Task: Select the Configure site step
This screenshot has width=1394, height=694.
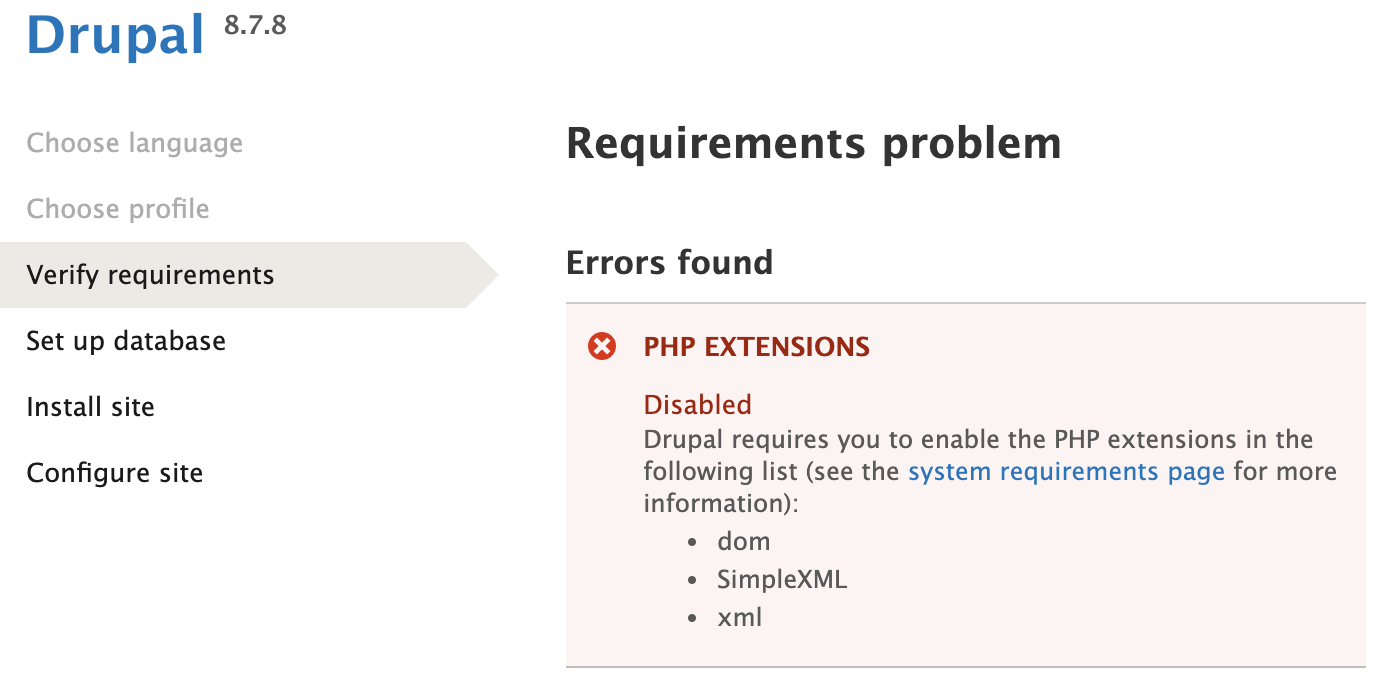Action: click(115, 473)
